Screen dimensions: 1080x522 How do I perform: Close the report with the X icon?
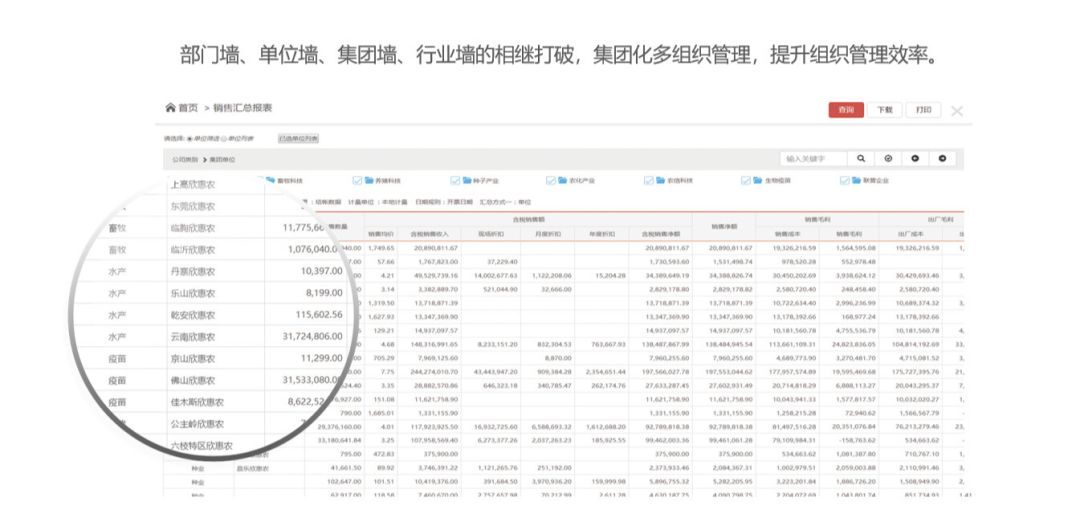[957, 111]
